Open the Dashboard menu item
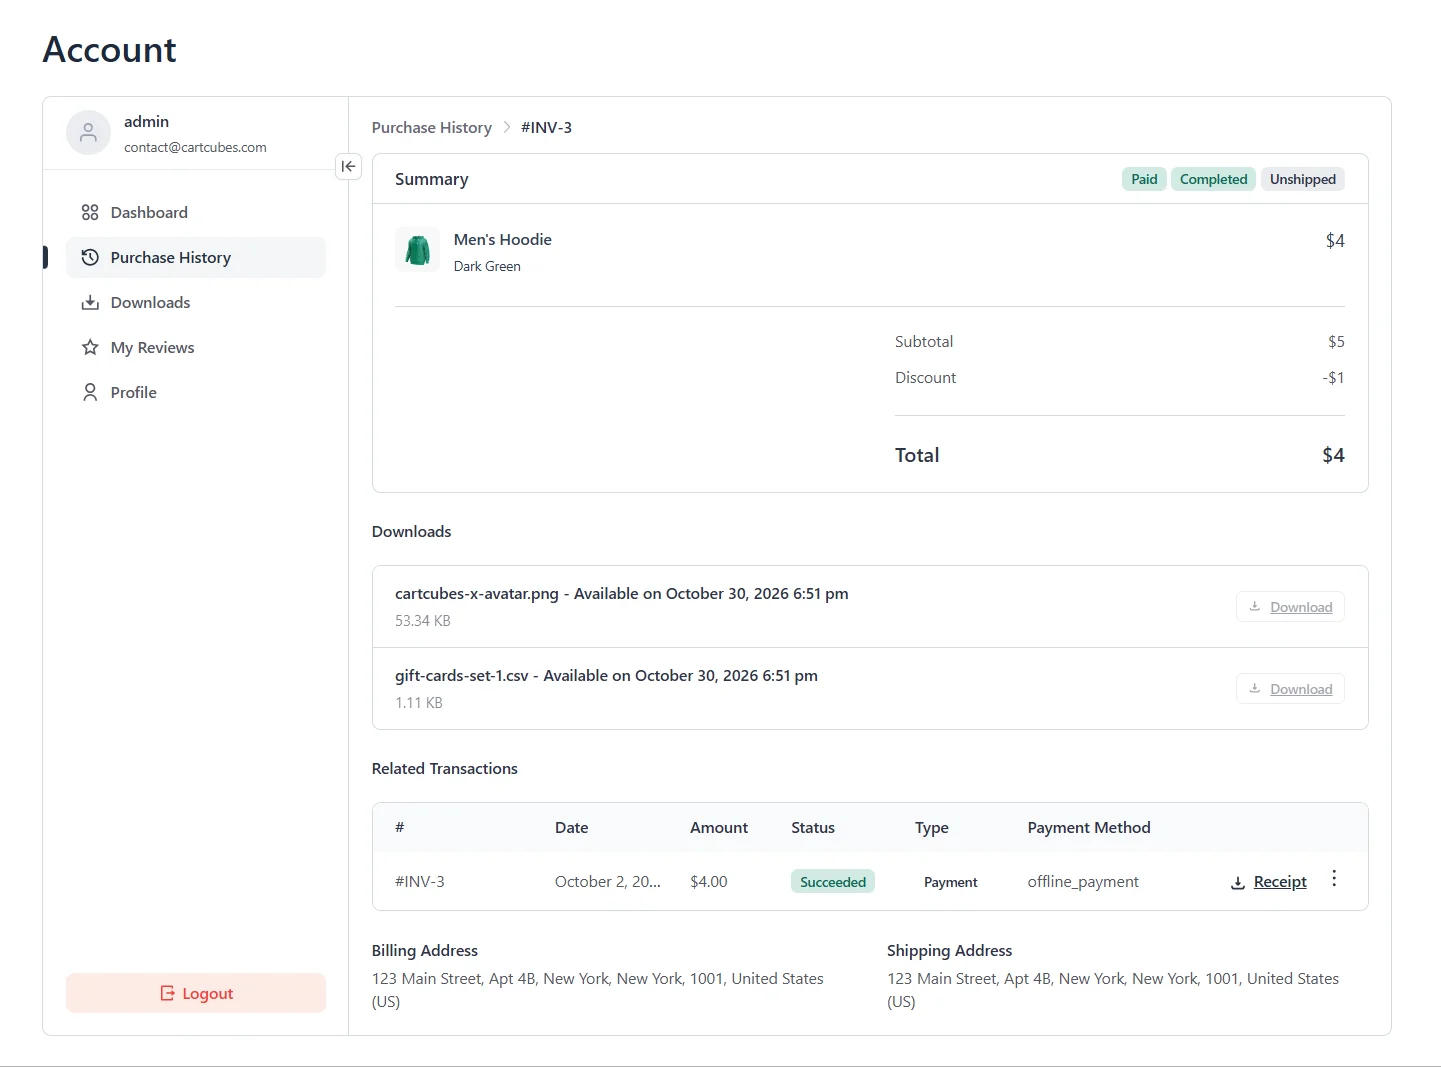 click(x=196, y=212)
